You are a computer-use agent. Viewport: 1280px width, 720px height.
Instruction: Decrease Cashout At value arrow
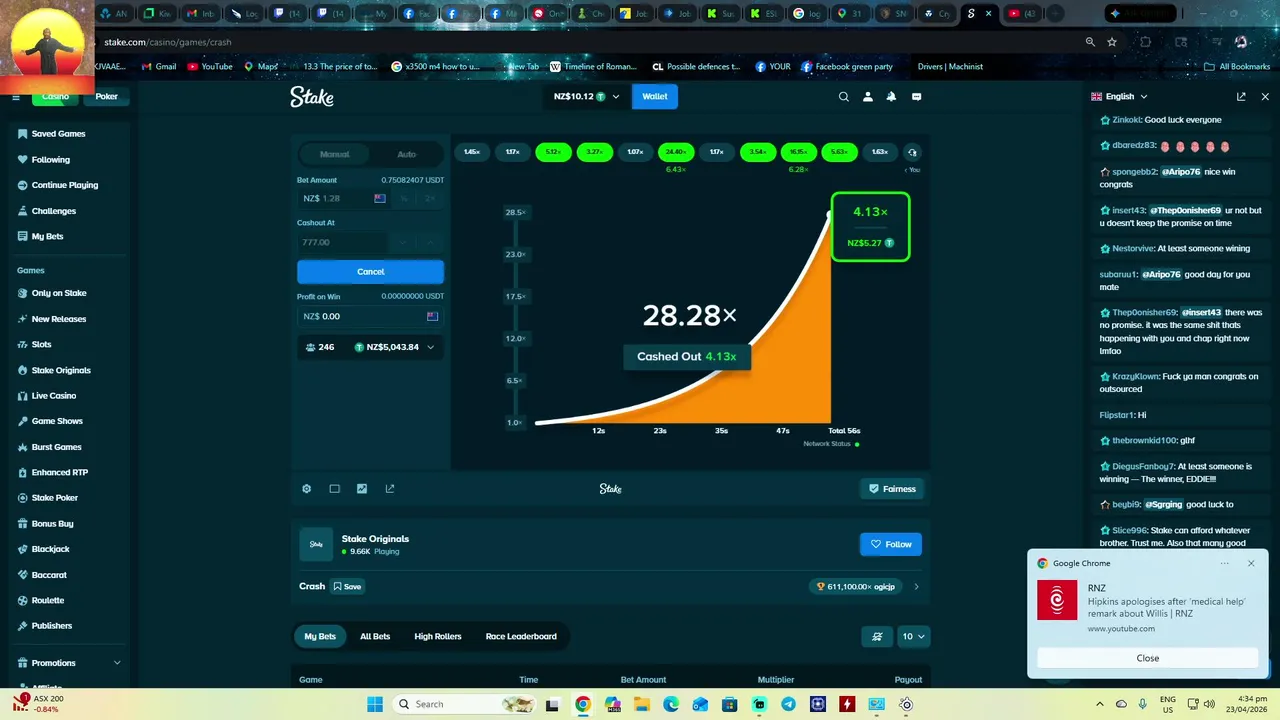click(403, 242)
